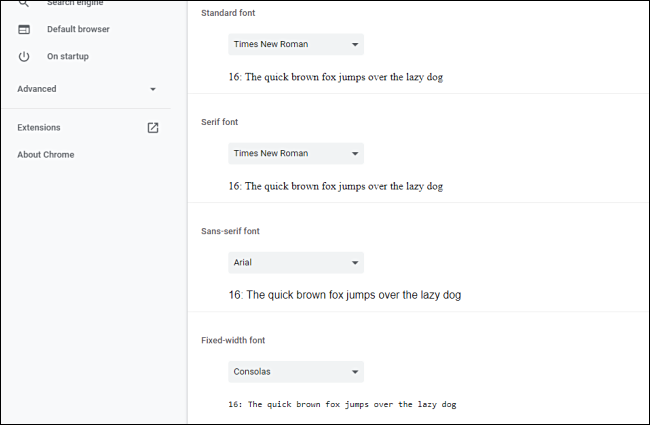Click the Advanced section label text
This screenshot has height=425, width=650.
(x=37, y=89)
